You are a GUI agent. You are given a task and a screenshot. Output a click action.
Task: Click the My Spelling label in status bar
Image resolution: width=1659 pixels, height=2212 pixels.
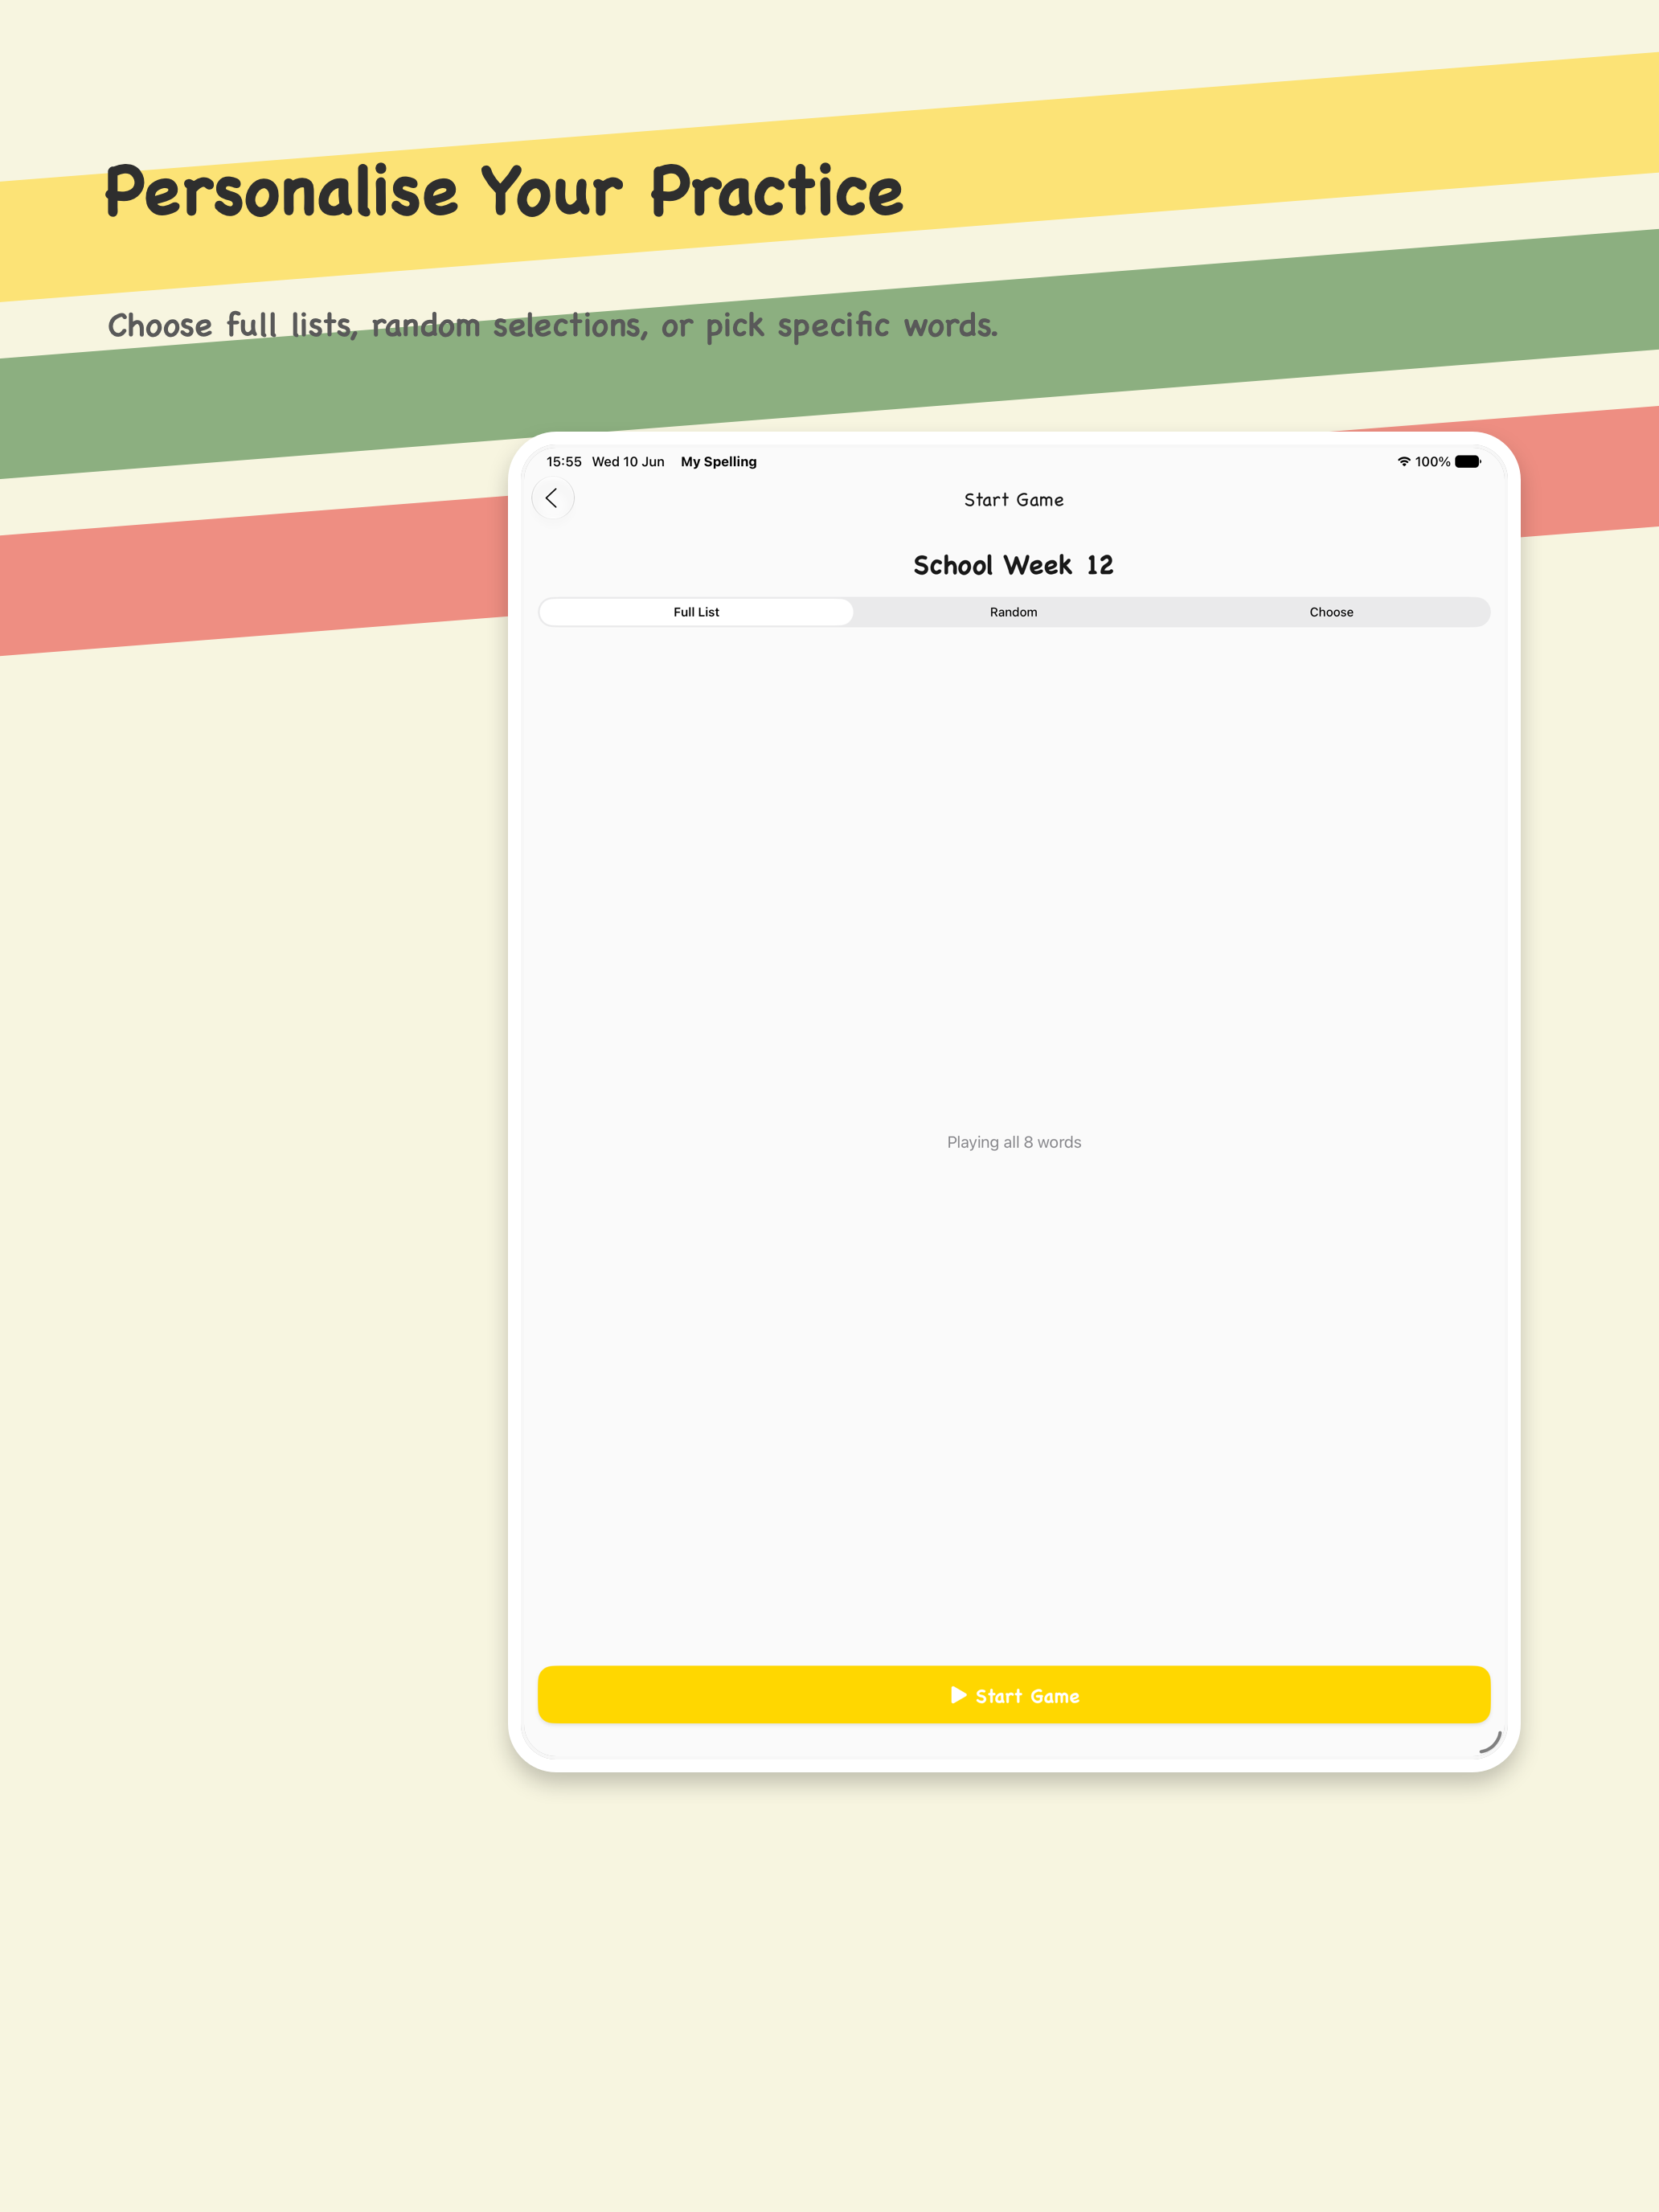pyautogui.click(x=718, y=462)
